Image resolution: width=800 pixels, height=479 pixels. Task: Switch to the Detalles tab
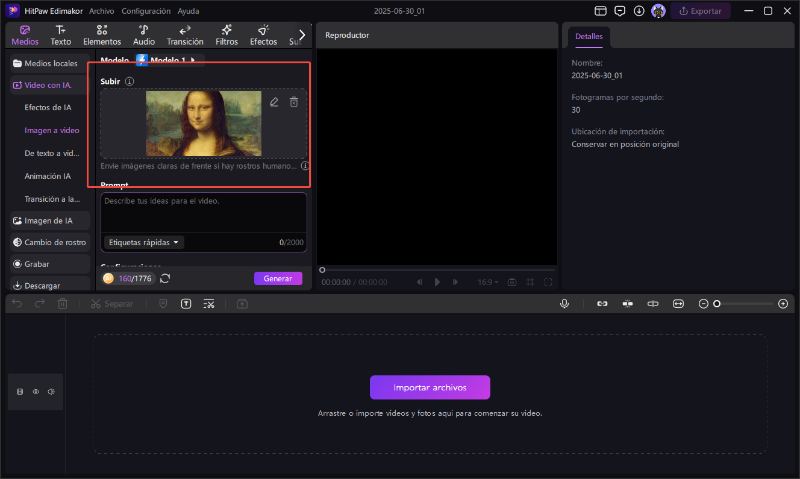pyautogui.click(x=589, y=36)
